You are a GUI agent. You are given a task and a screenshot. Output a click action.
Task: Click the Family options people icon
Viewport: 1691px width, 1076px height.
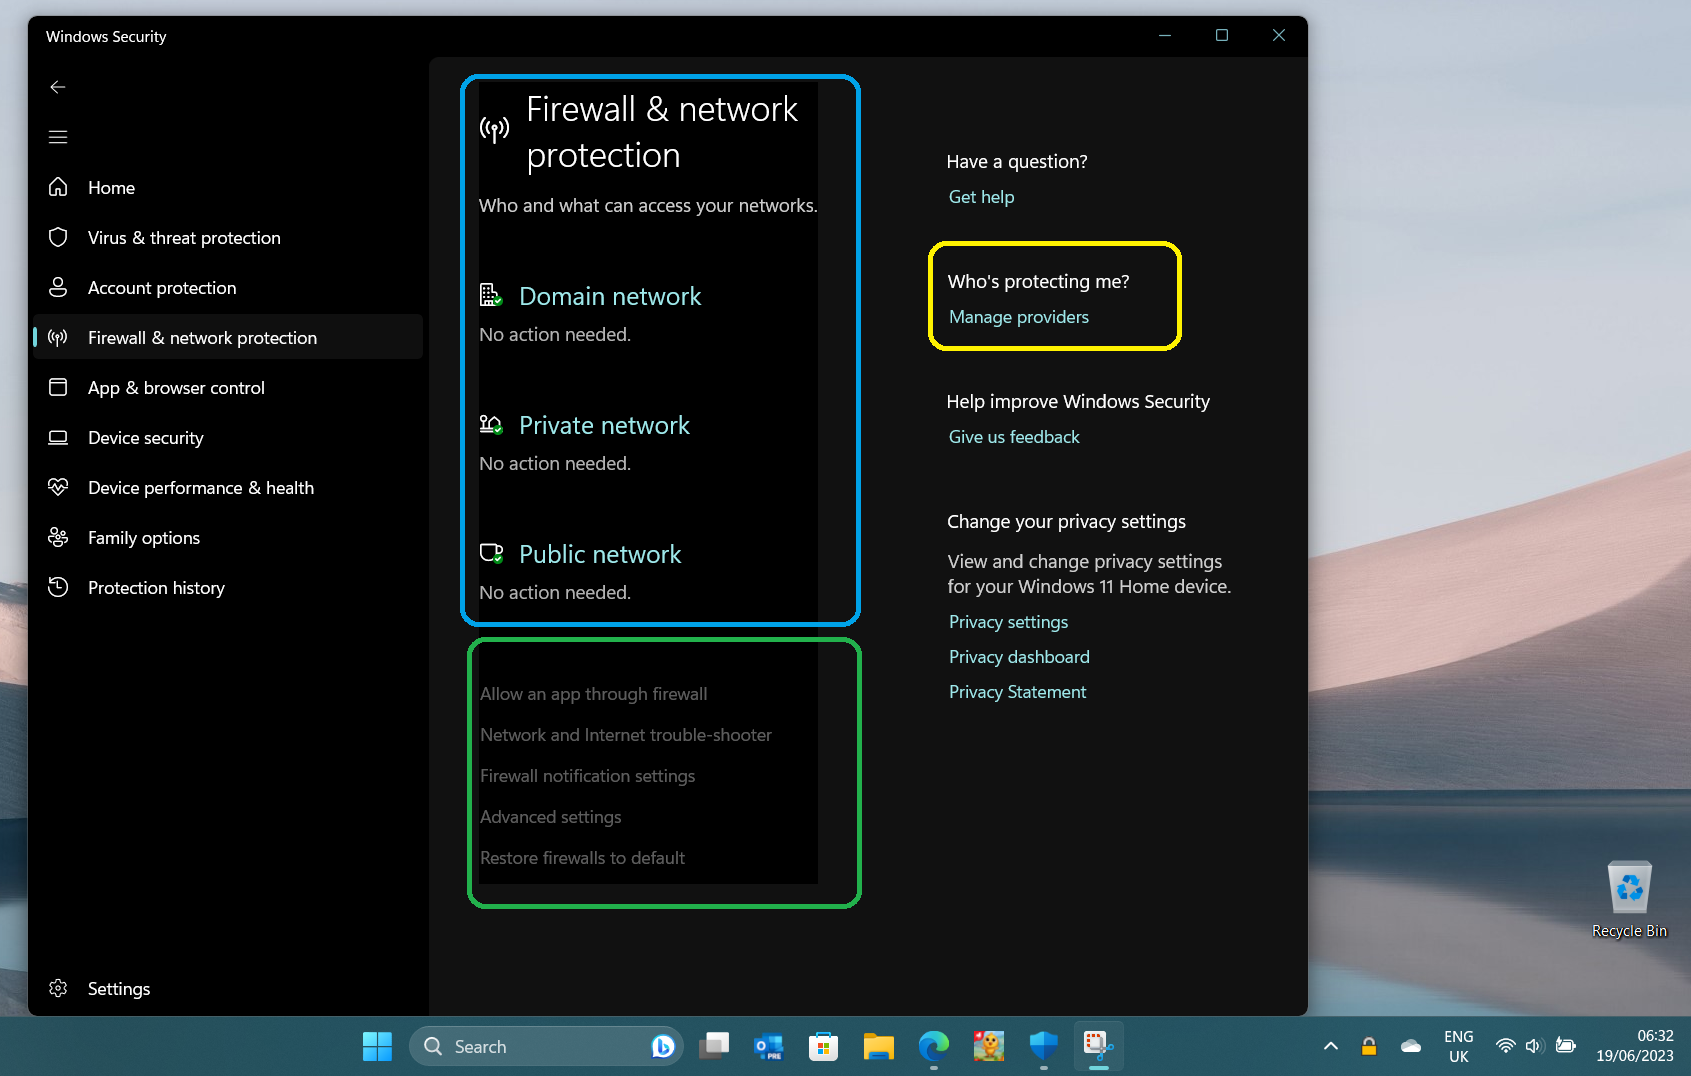point(58,537)
